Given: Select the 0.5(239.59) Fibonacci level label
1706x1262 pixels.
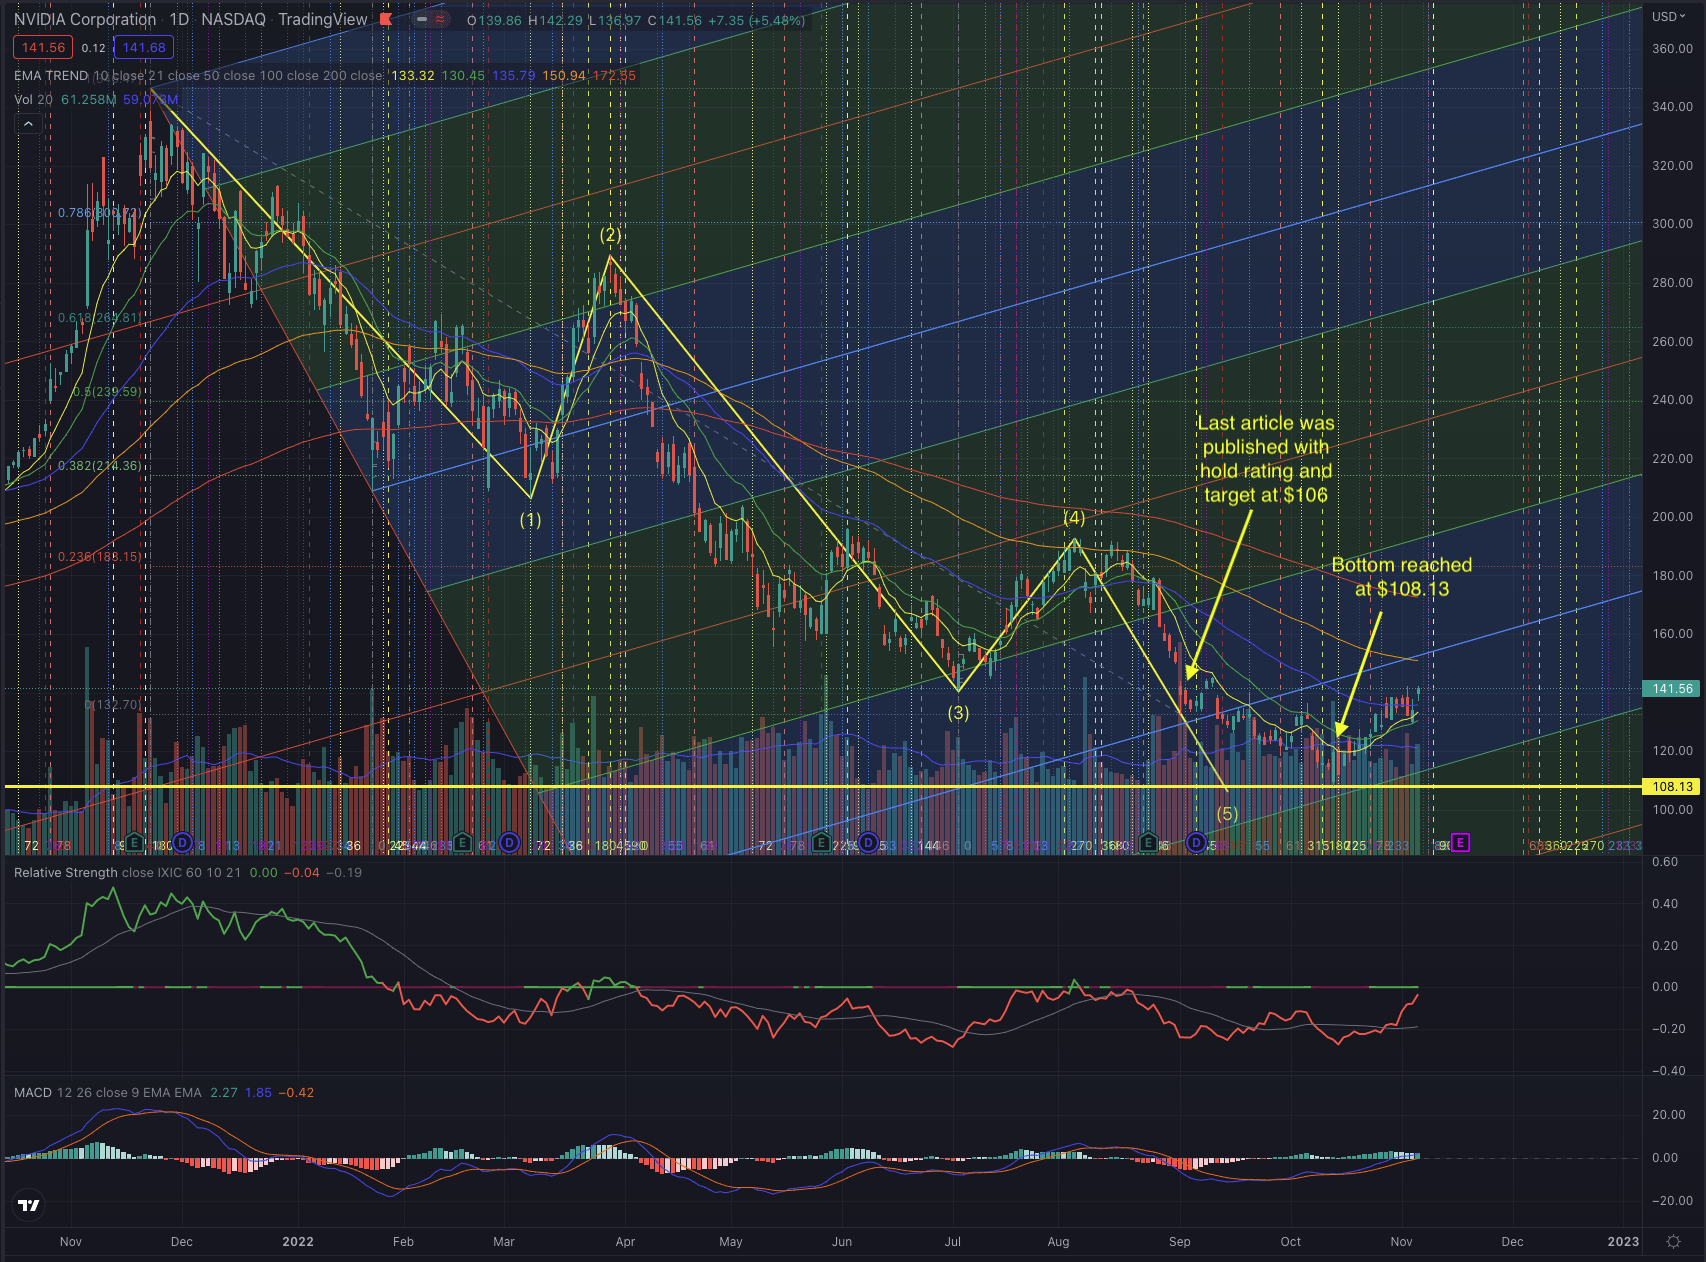Looking at the screenshot, I should pyautogui.click(x=107, y=392).
